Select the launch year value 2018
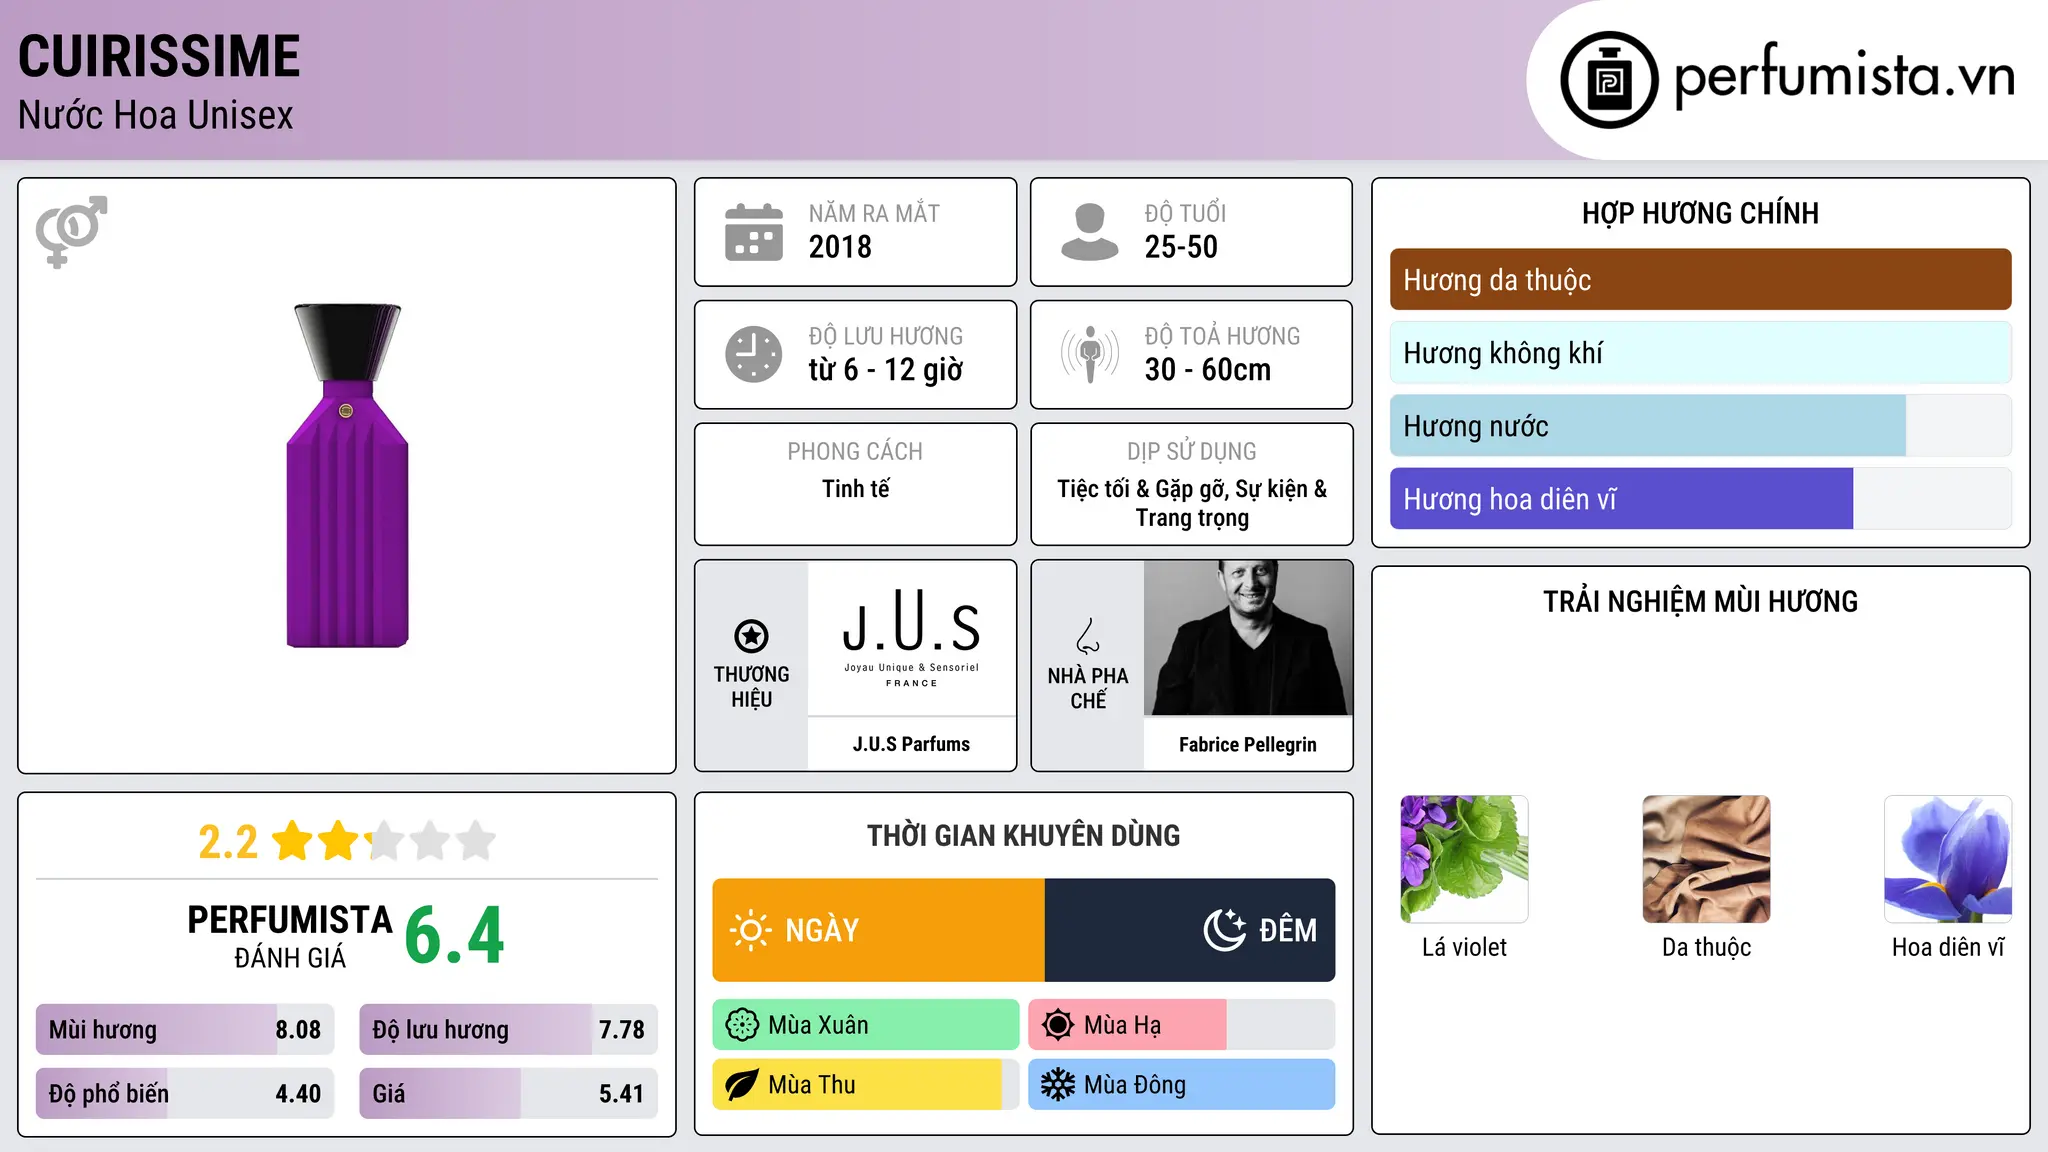This screenshot has width=2048, height=1152. point(840,247)
